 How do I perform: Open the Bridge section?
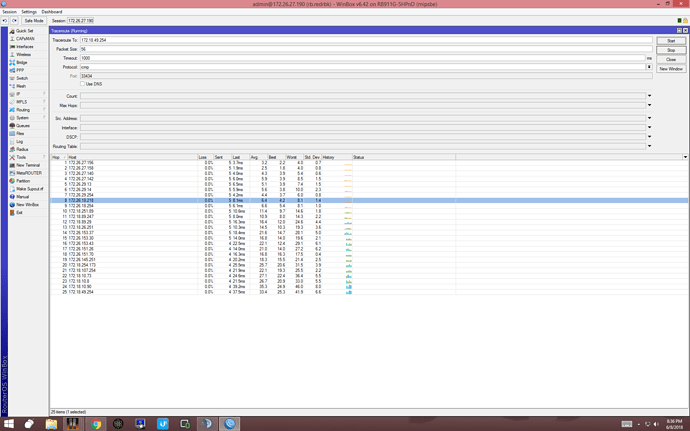(x=21, y=62)
